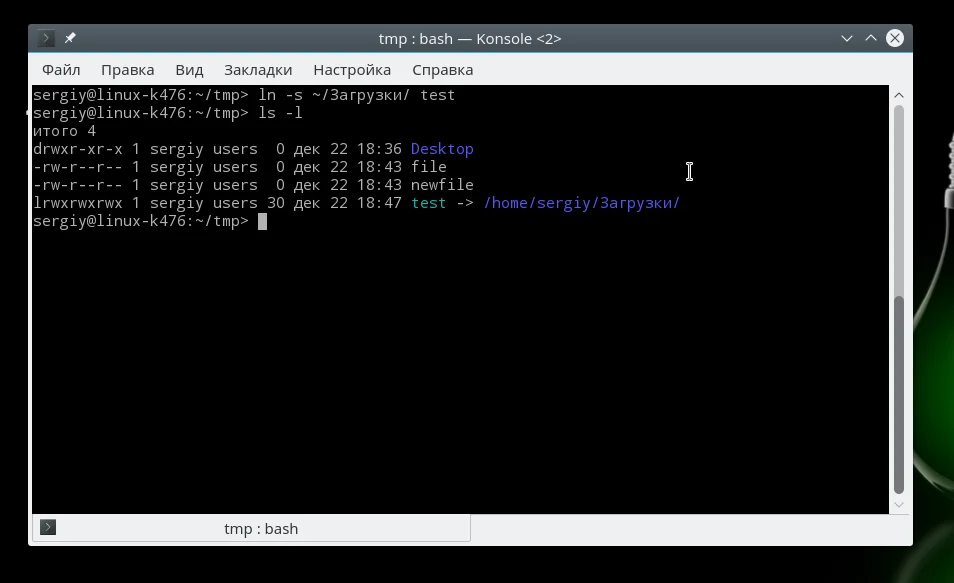Close the Konsole window
Image resolution: width=954 pixels, height=583 pixels.
click(895, 38)
